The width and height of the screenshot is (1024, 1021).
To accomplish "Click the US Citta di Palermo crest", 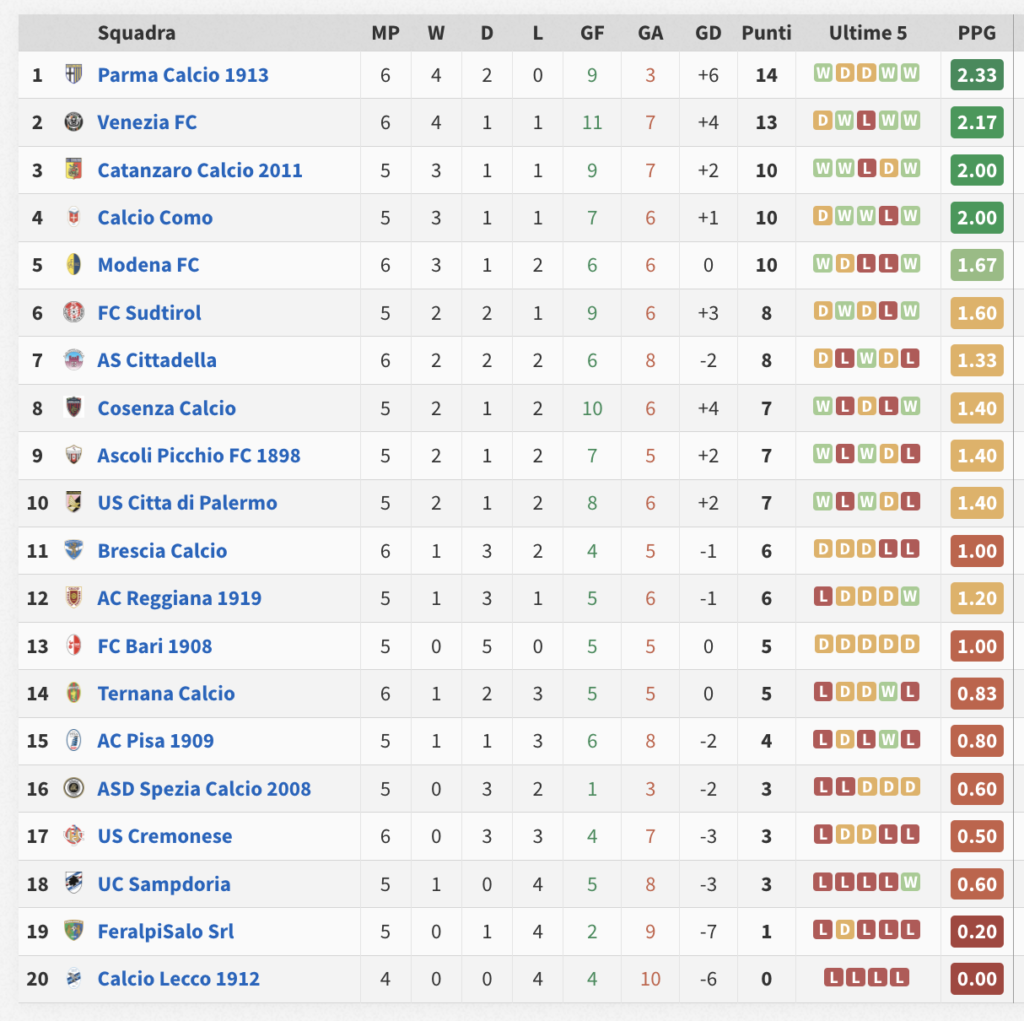I will point(74,502).
